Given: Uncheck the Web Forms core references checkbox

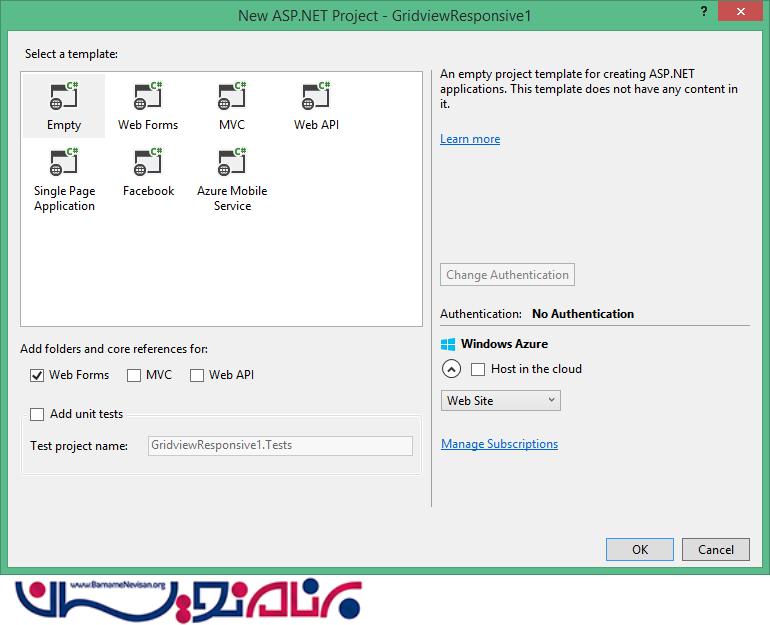Looking at the screenshot, I should (38, 375).
